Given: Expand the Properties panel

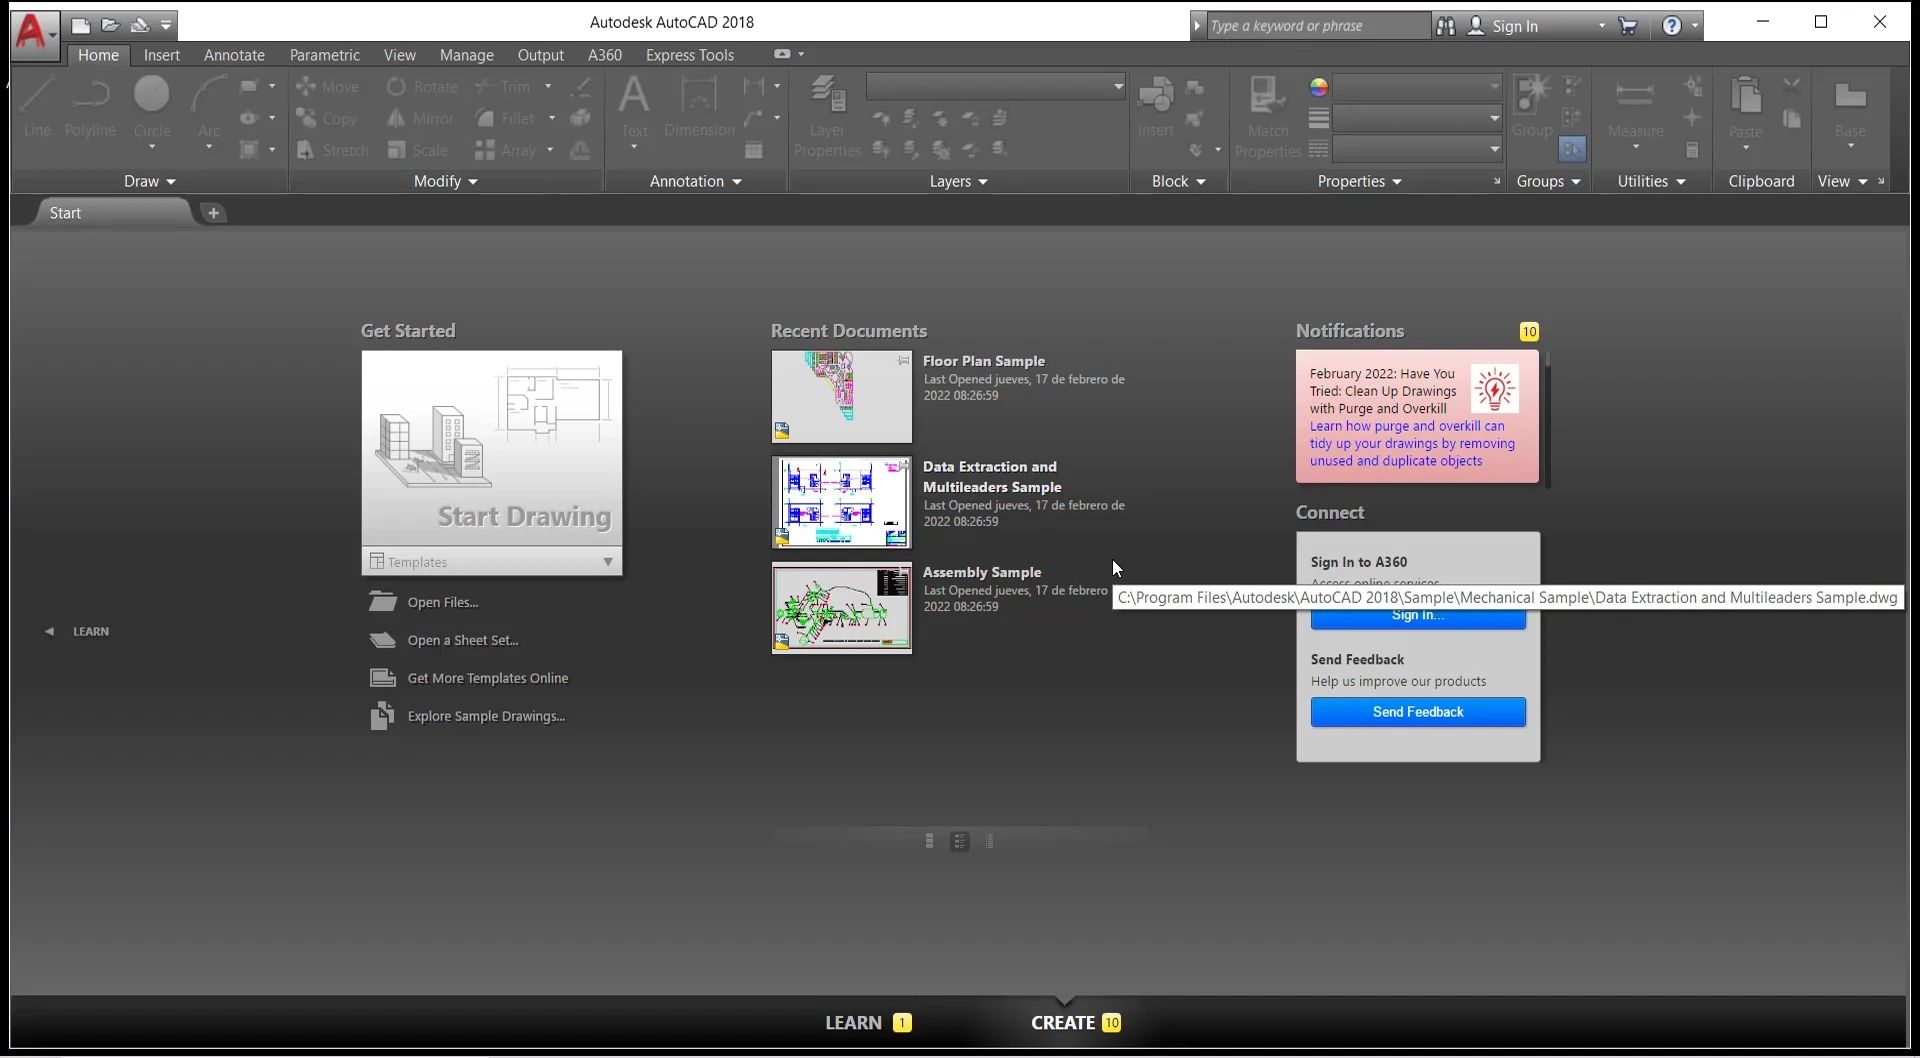Looking at the screenshot, I should pos(1360,181).
